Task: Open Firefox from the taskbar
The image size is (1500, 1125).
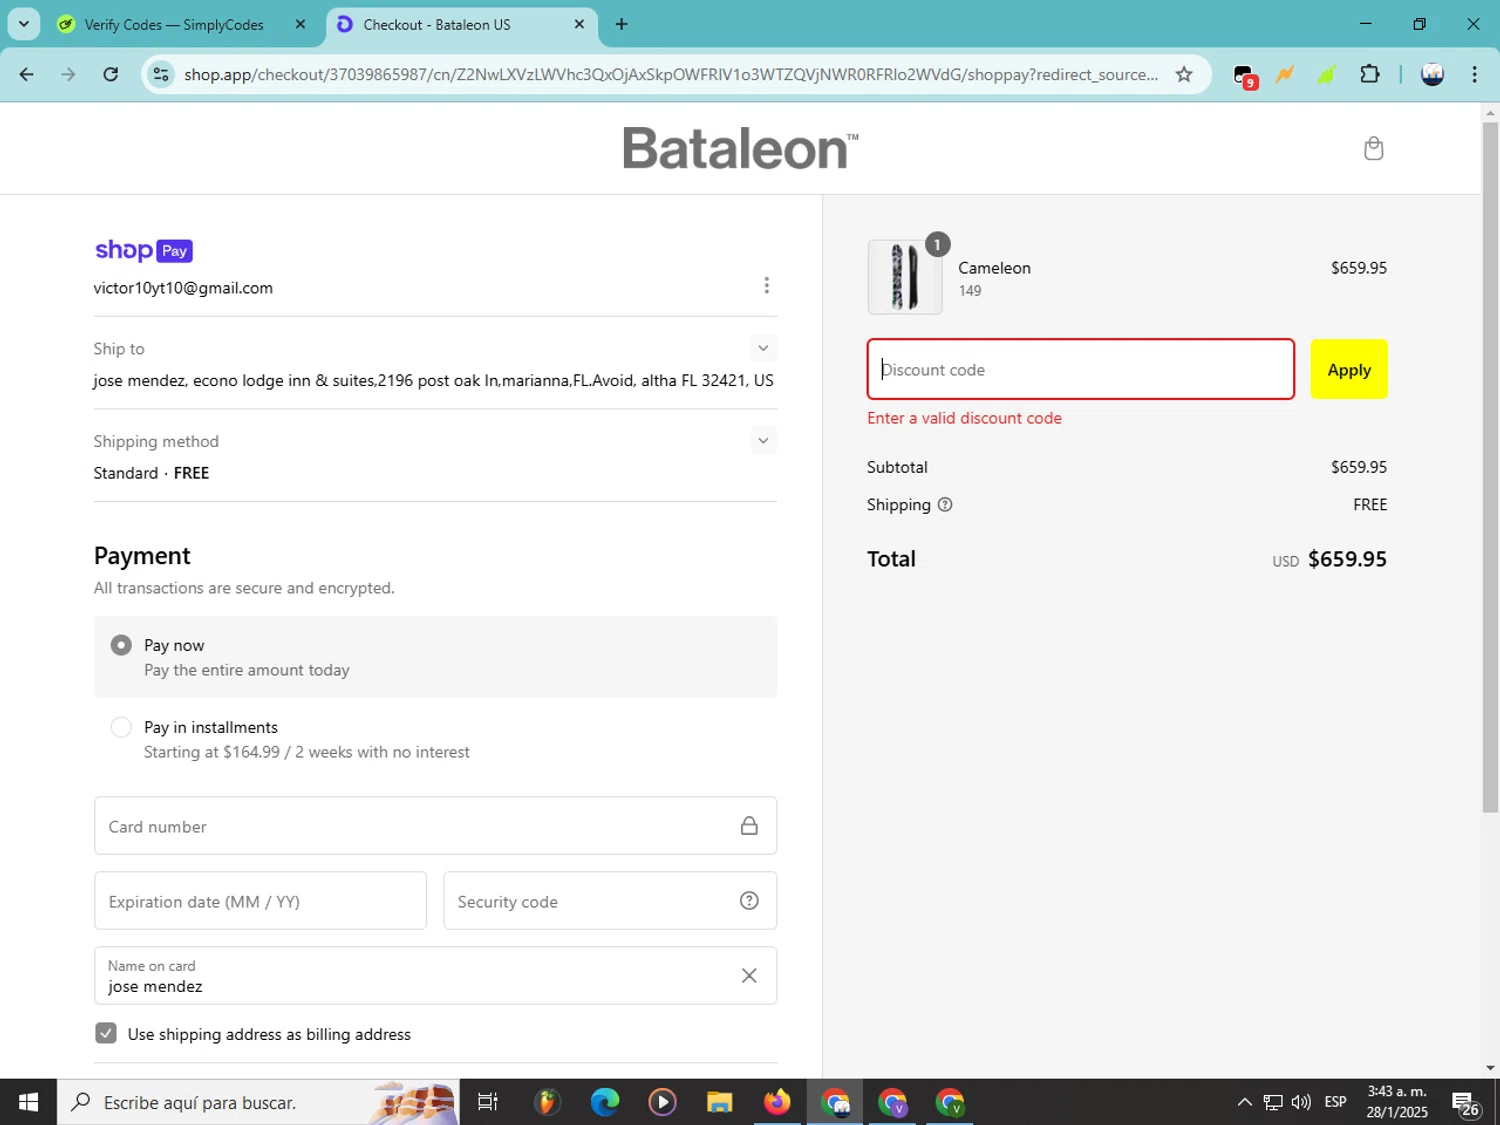Action: point(777,1102)
